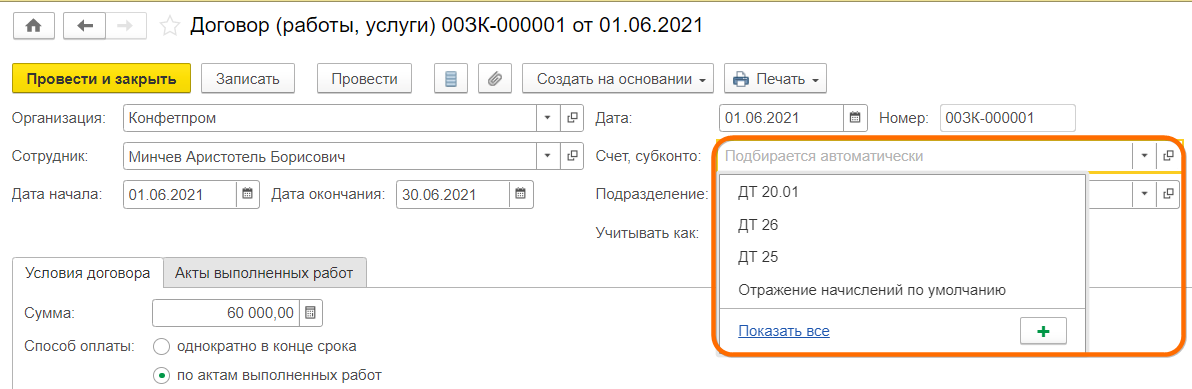Navigate forward with the right arrow

click(x=126, y=26)
